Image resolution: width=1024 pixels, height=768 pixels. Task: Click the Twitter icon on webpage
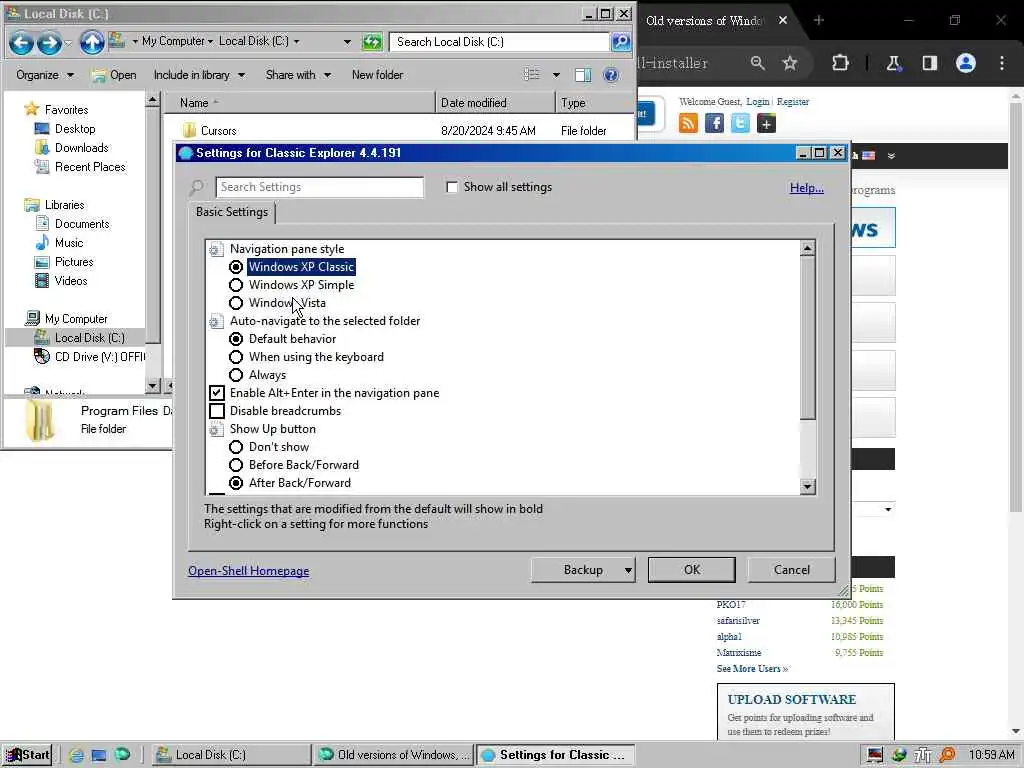[x=740, y=123]
